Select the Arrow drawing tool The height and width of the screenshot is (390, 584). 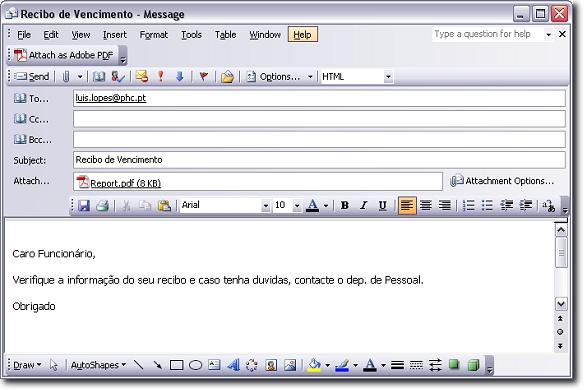[158, 365]
